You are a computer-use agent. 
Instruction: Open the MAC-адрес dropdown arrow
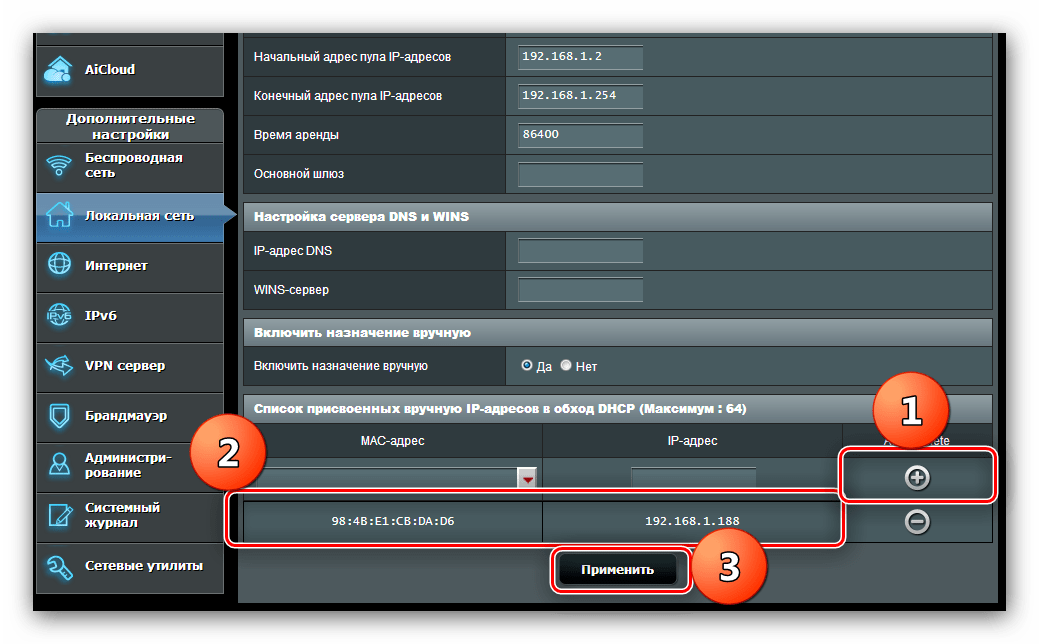527,477
